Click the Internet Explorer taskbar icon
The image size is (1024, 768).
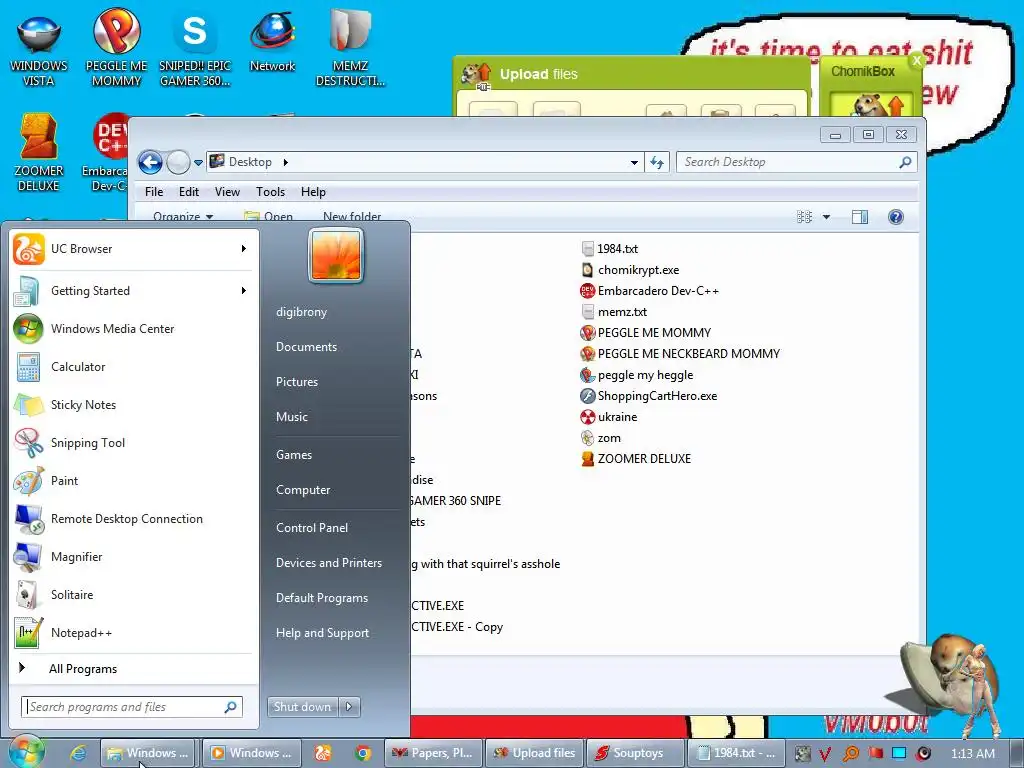(x=78, y=753)
